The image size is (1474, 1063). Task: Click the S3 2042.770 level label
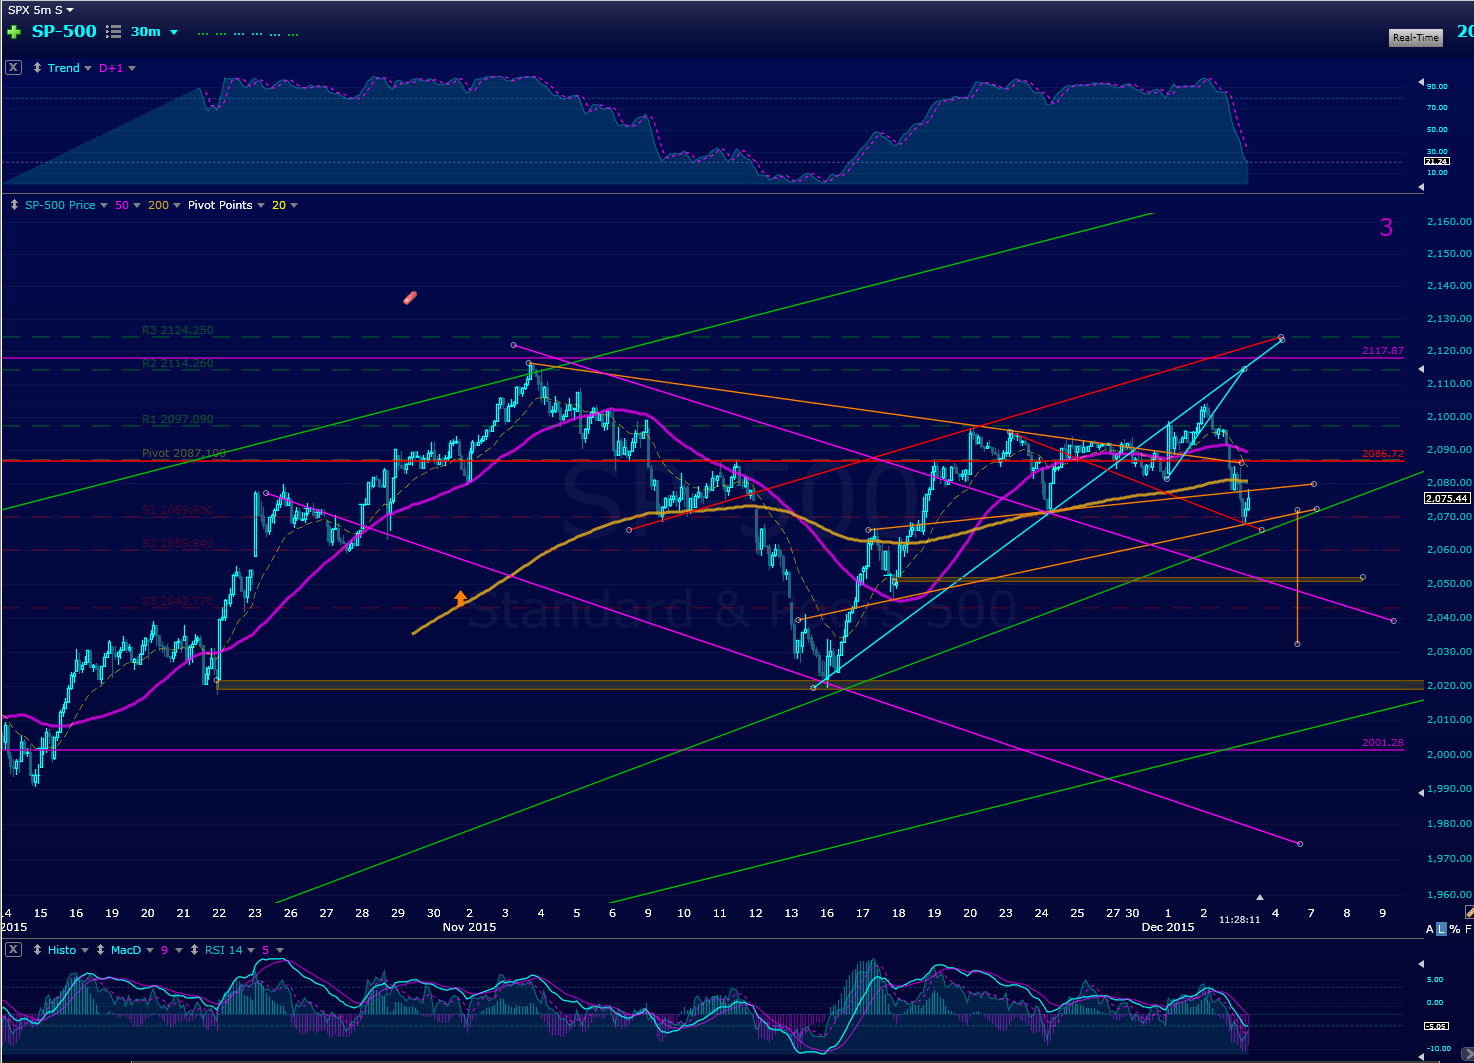(177, 602)
